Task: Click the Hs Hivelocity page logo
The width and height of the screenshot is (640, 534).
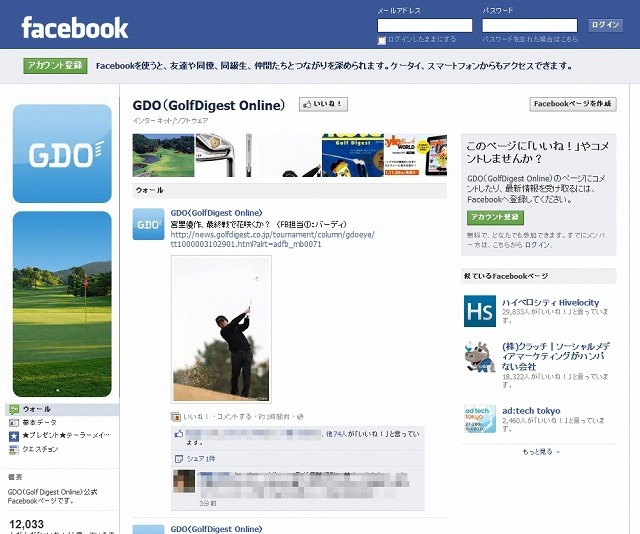Action: click(480, 311)
